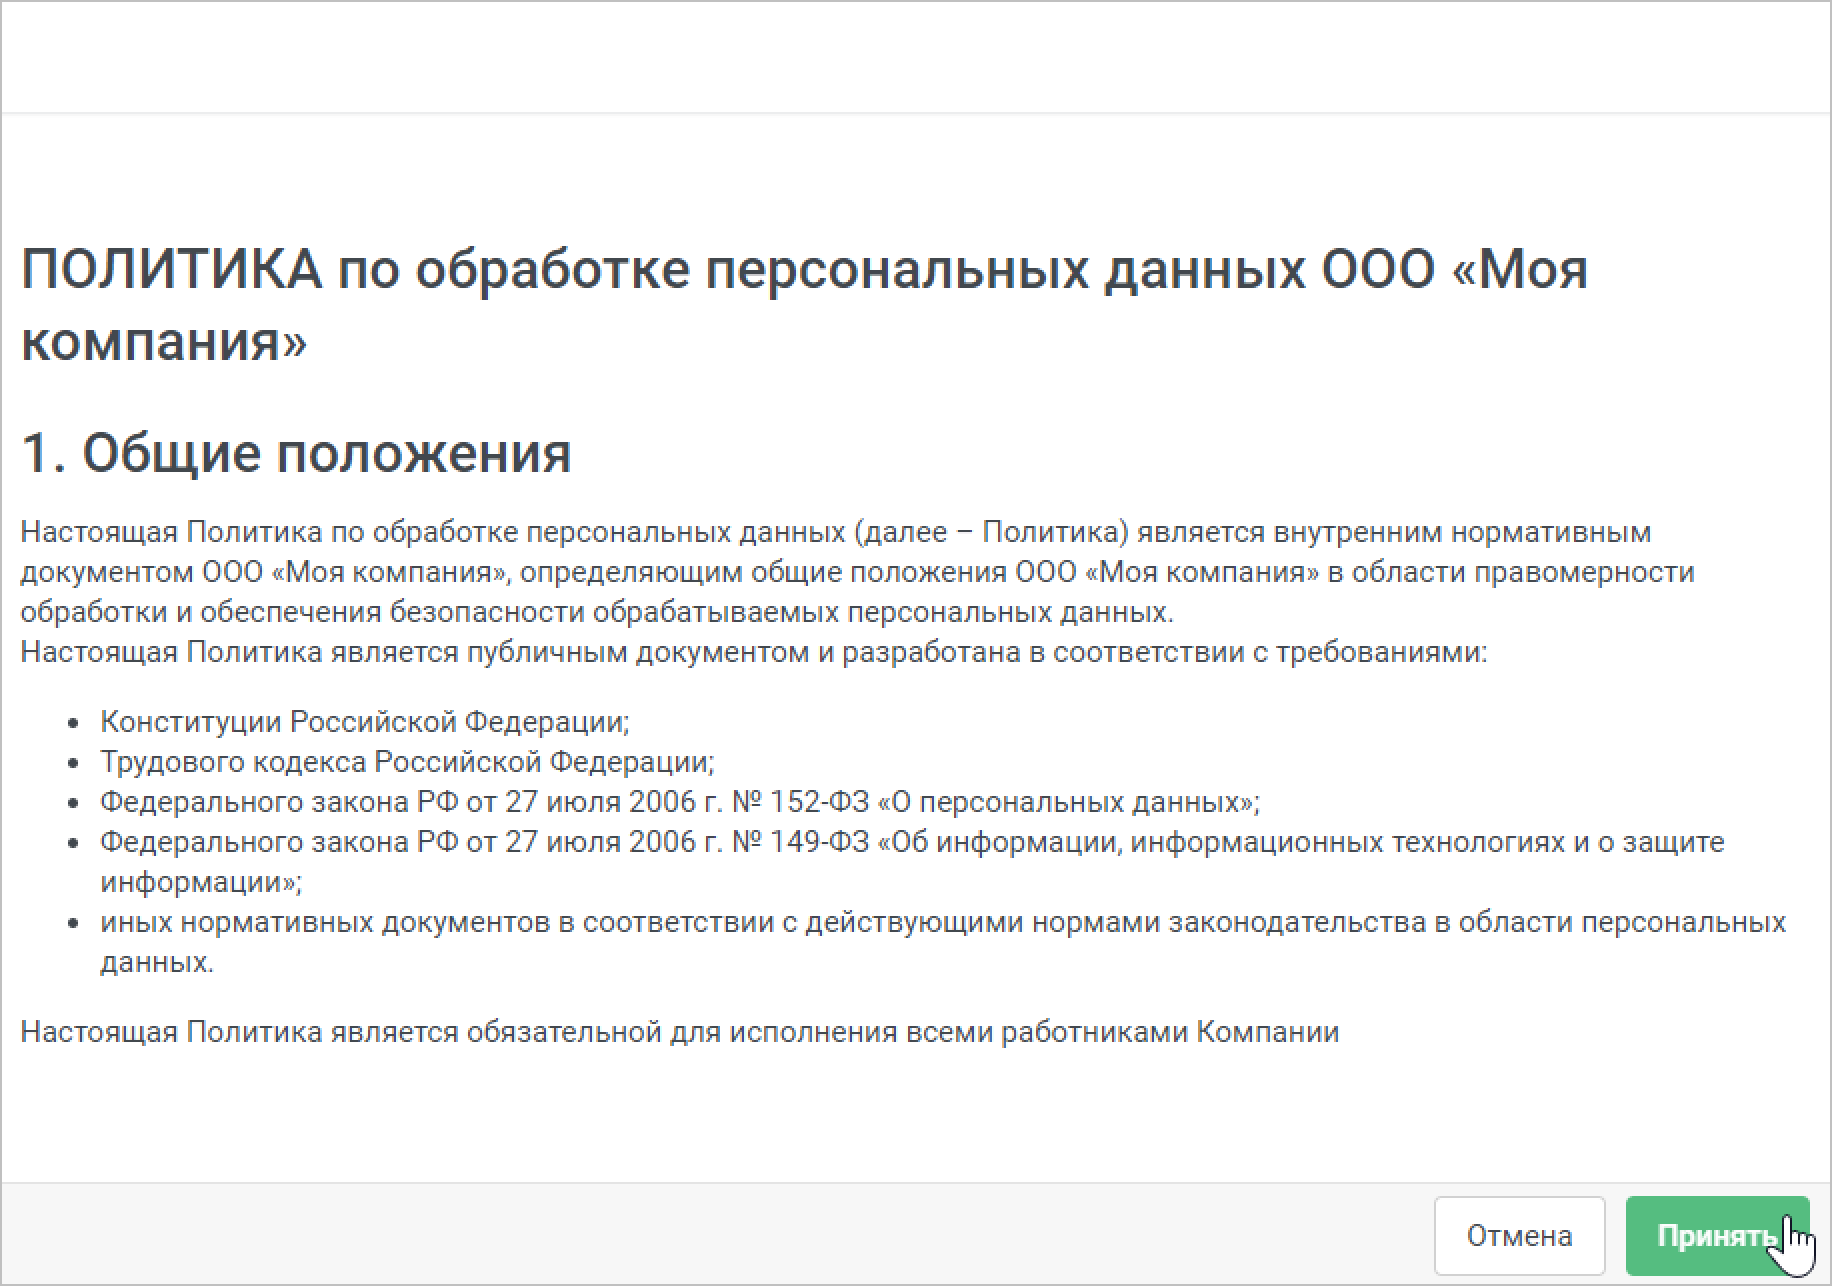Click the sentence starting Настоящая Политика является публичным документом
This screenshot has width=1832, height=1286.
click(754, 652)
